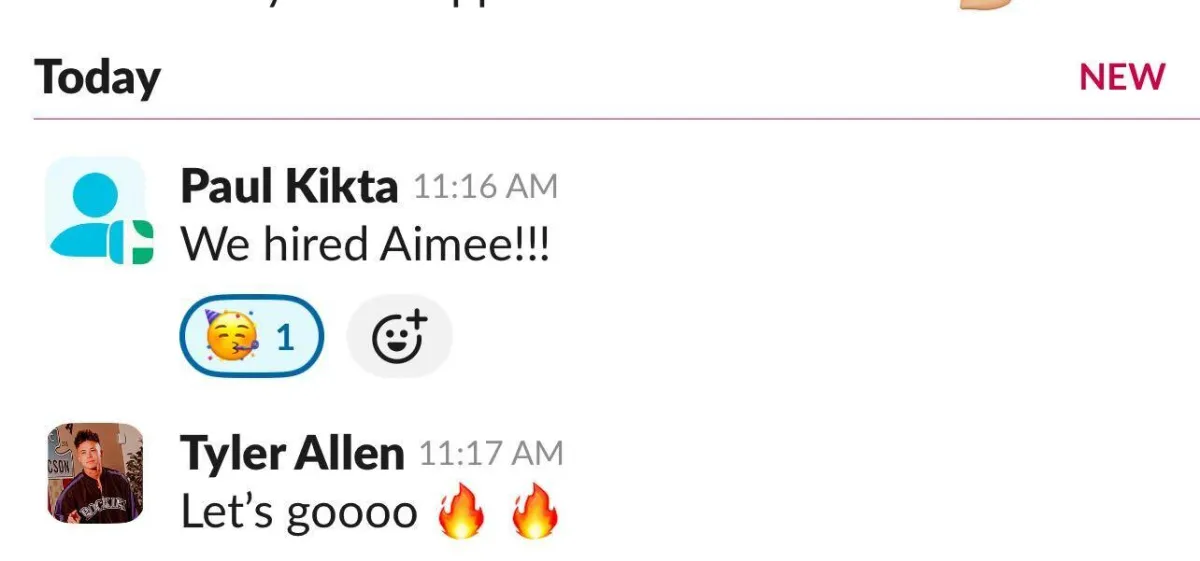Select the 'Let's goooo' message text
The height and width of the screenshot is (561, 1200).
click(x=299, y=512)
